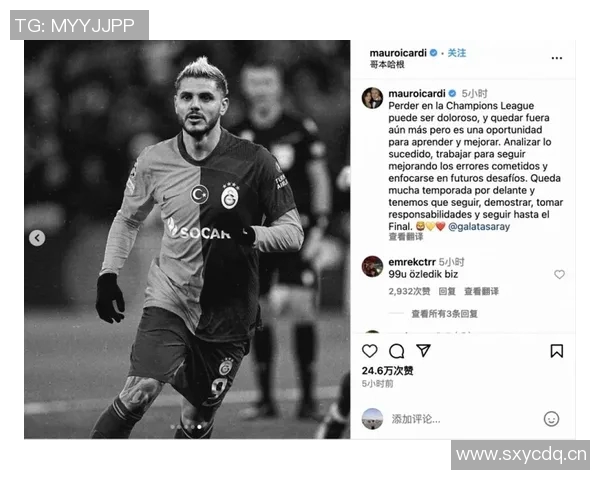Click the 哥本哈根 location label

coord(387,65)
